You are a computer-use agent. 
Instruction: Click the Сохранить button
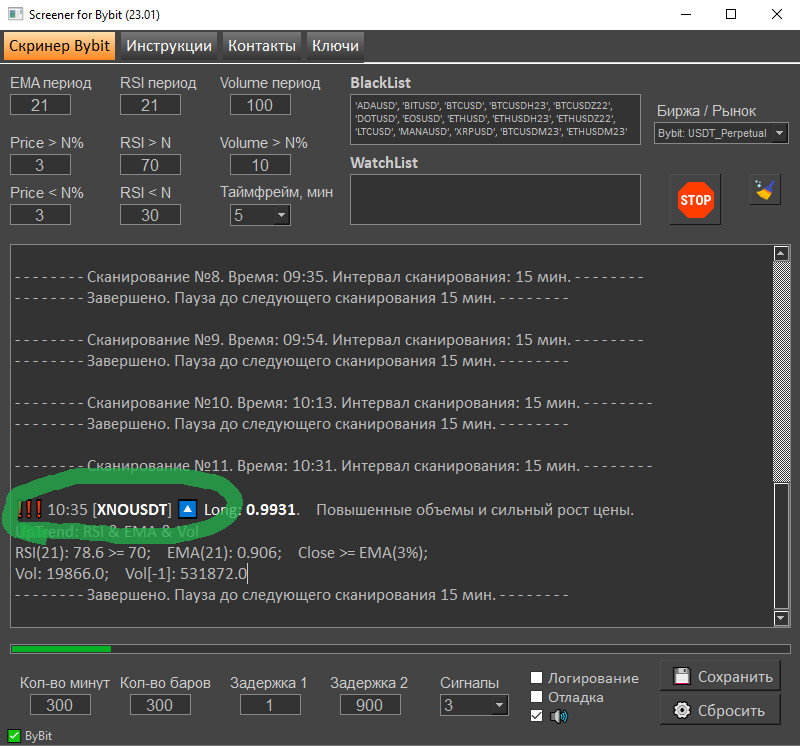click(720, 676)
